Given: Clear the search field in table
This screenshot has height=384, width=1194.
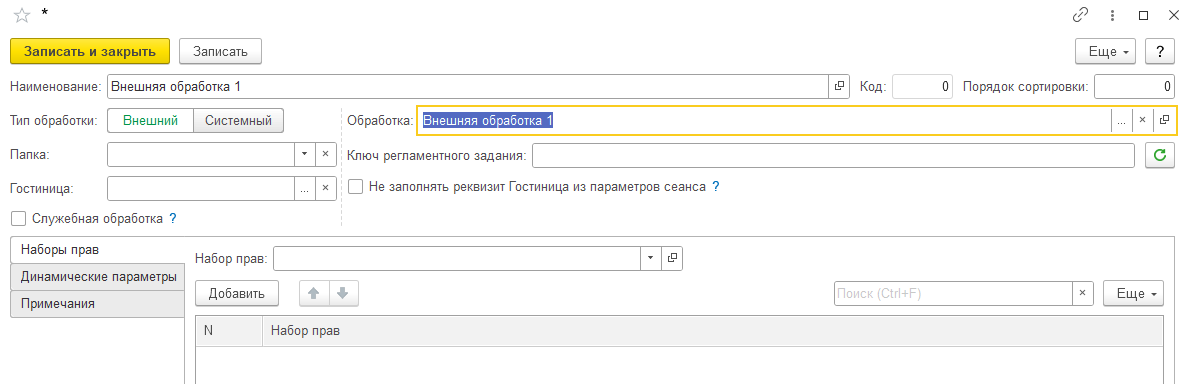Looking at the screenshot, I should tap(1083, 293).
